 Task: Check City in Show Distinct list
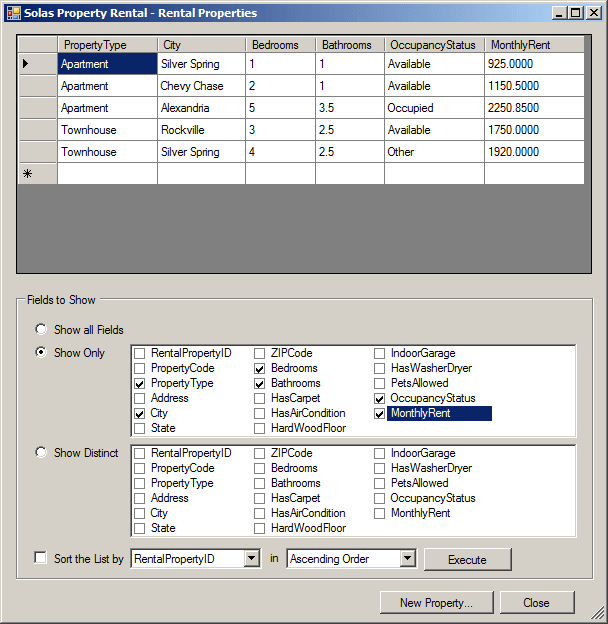pos(139,513)
